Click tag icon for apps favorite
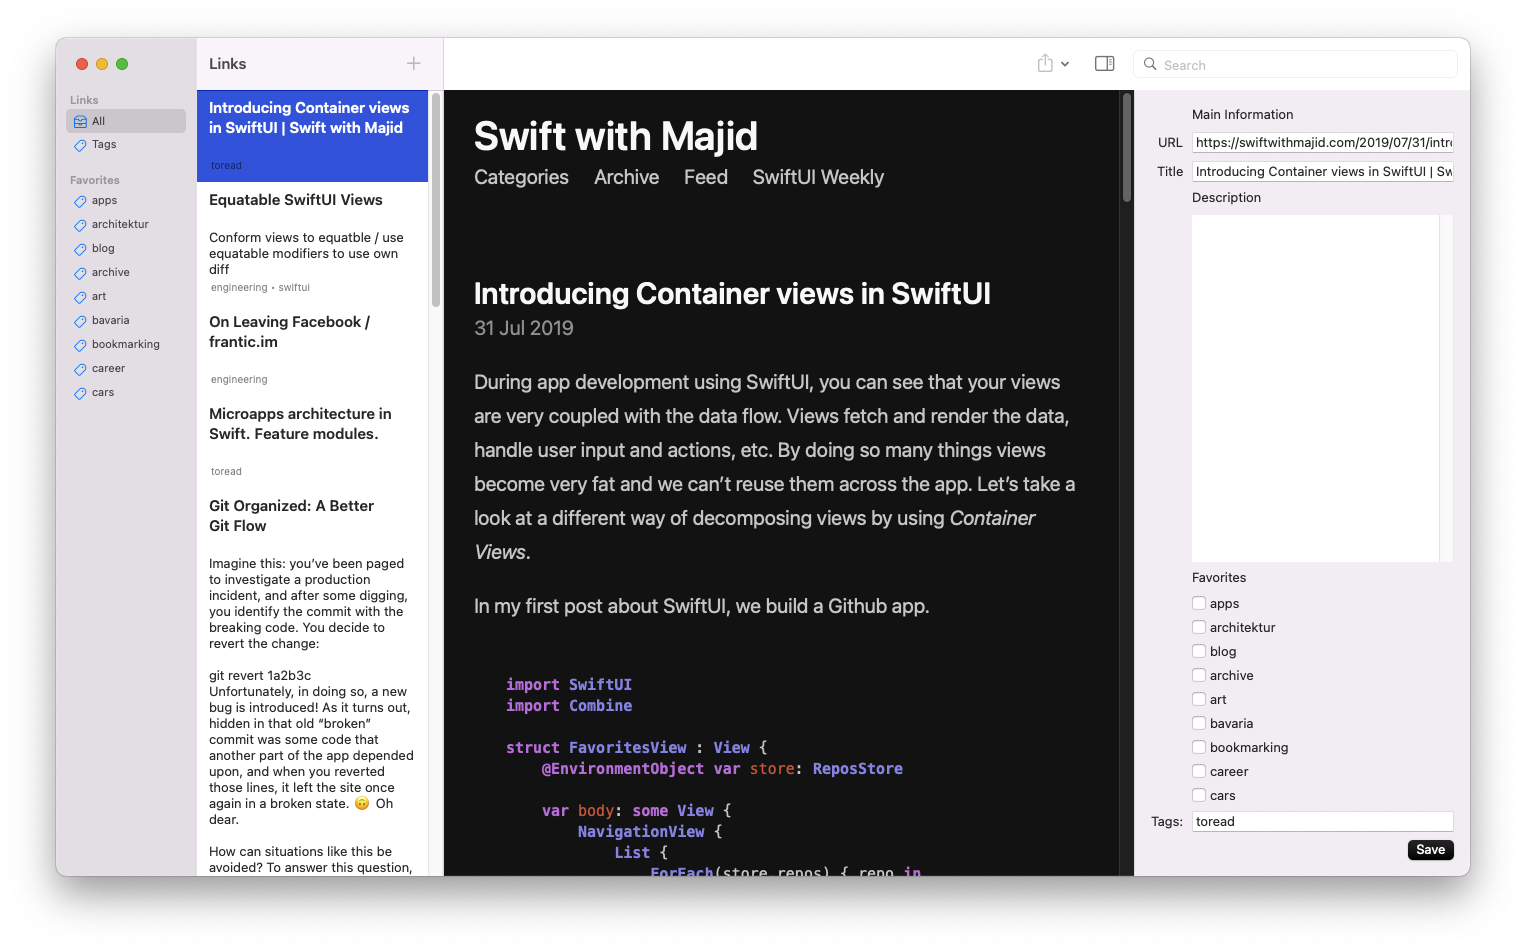The image size is (1526, 950). click(x=80, y=201)
